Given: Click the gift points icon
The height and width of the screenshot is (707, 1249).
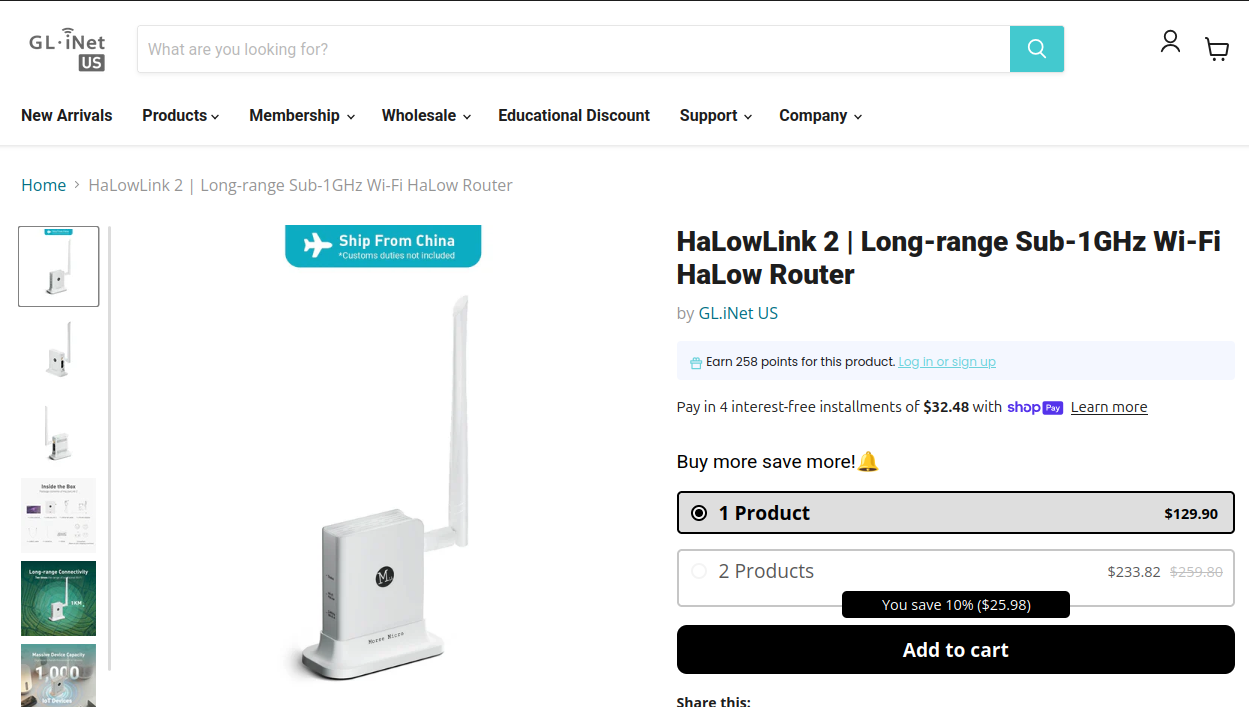Looking at the screenshot, I should [696, 362].
